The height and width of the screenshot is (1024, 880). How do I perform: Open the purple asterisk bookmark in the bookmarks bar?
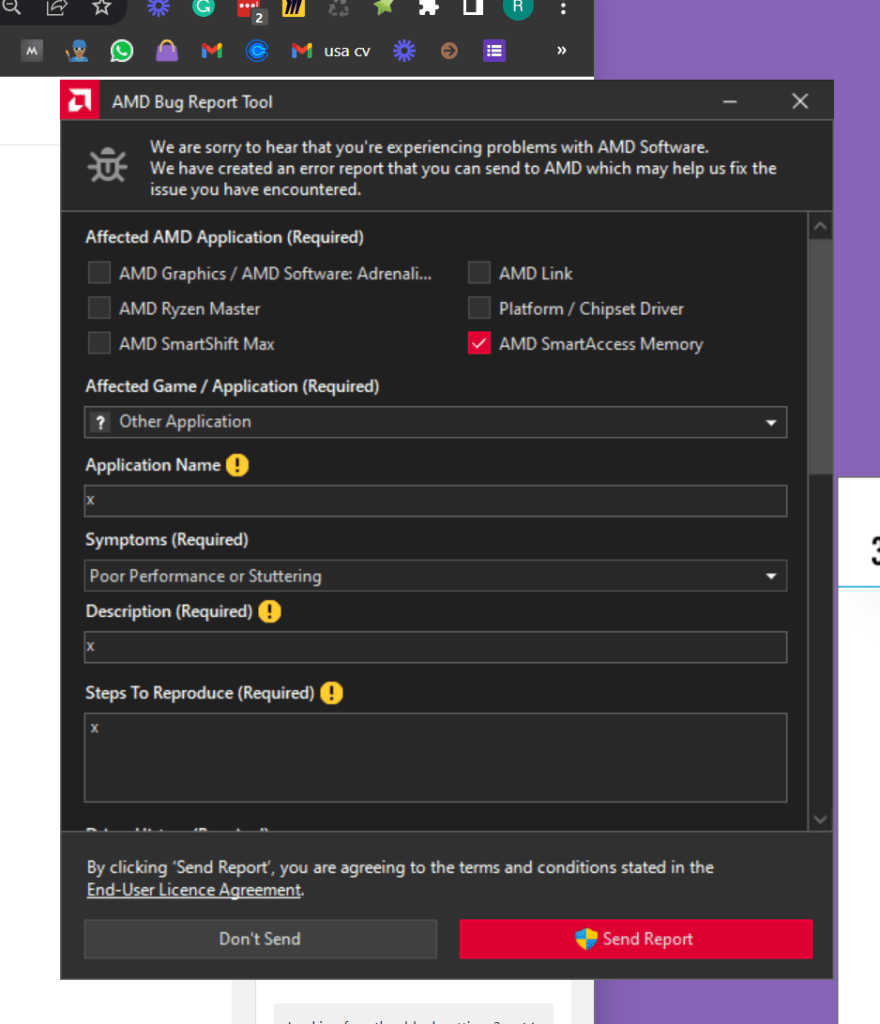tap(404, 50)
